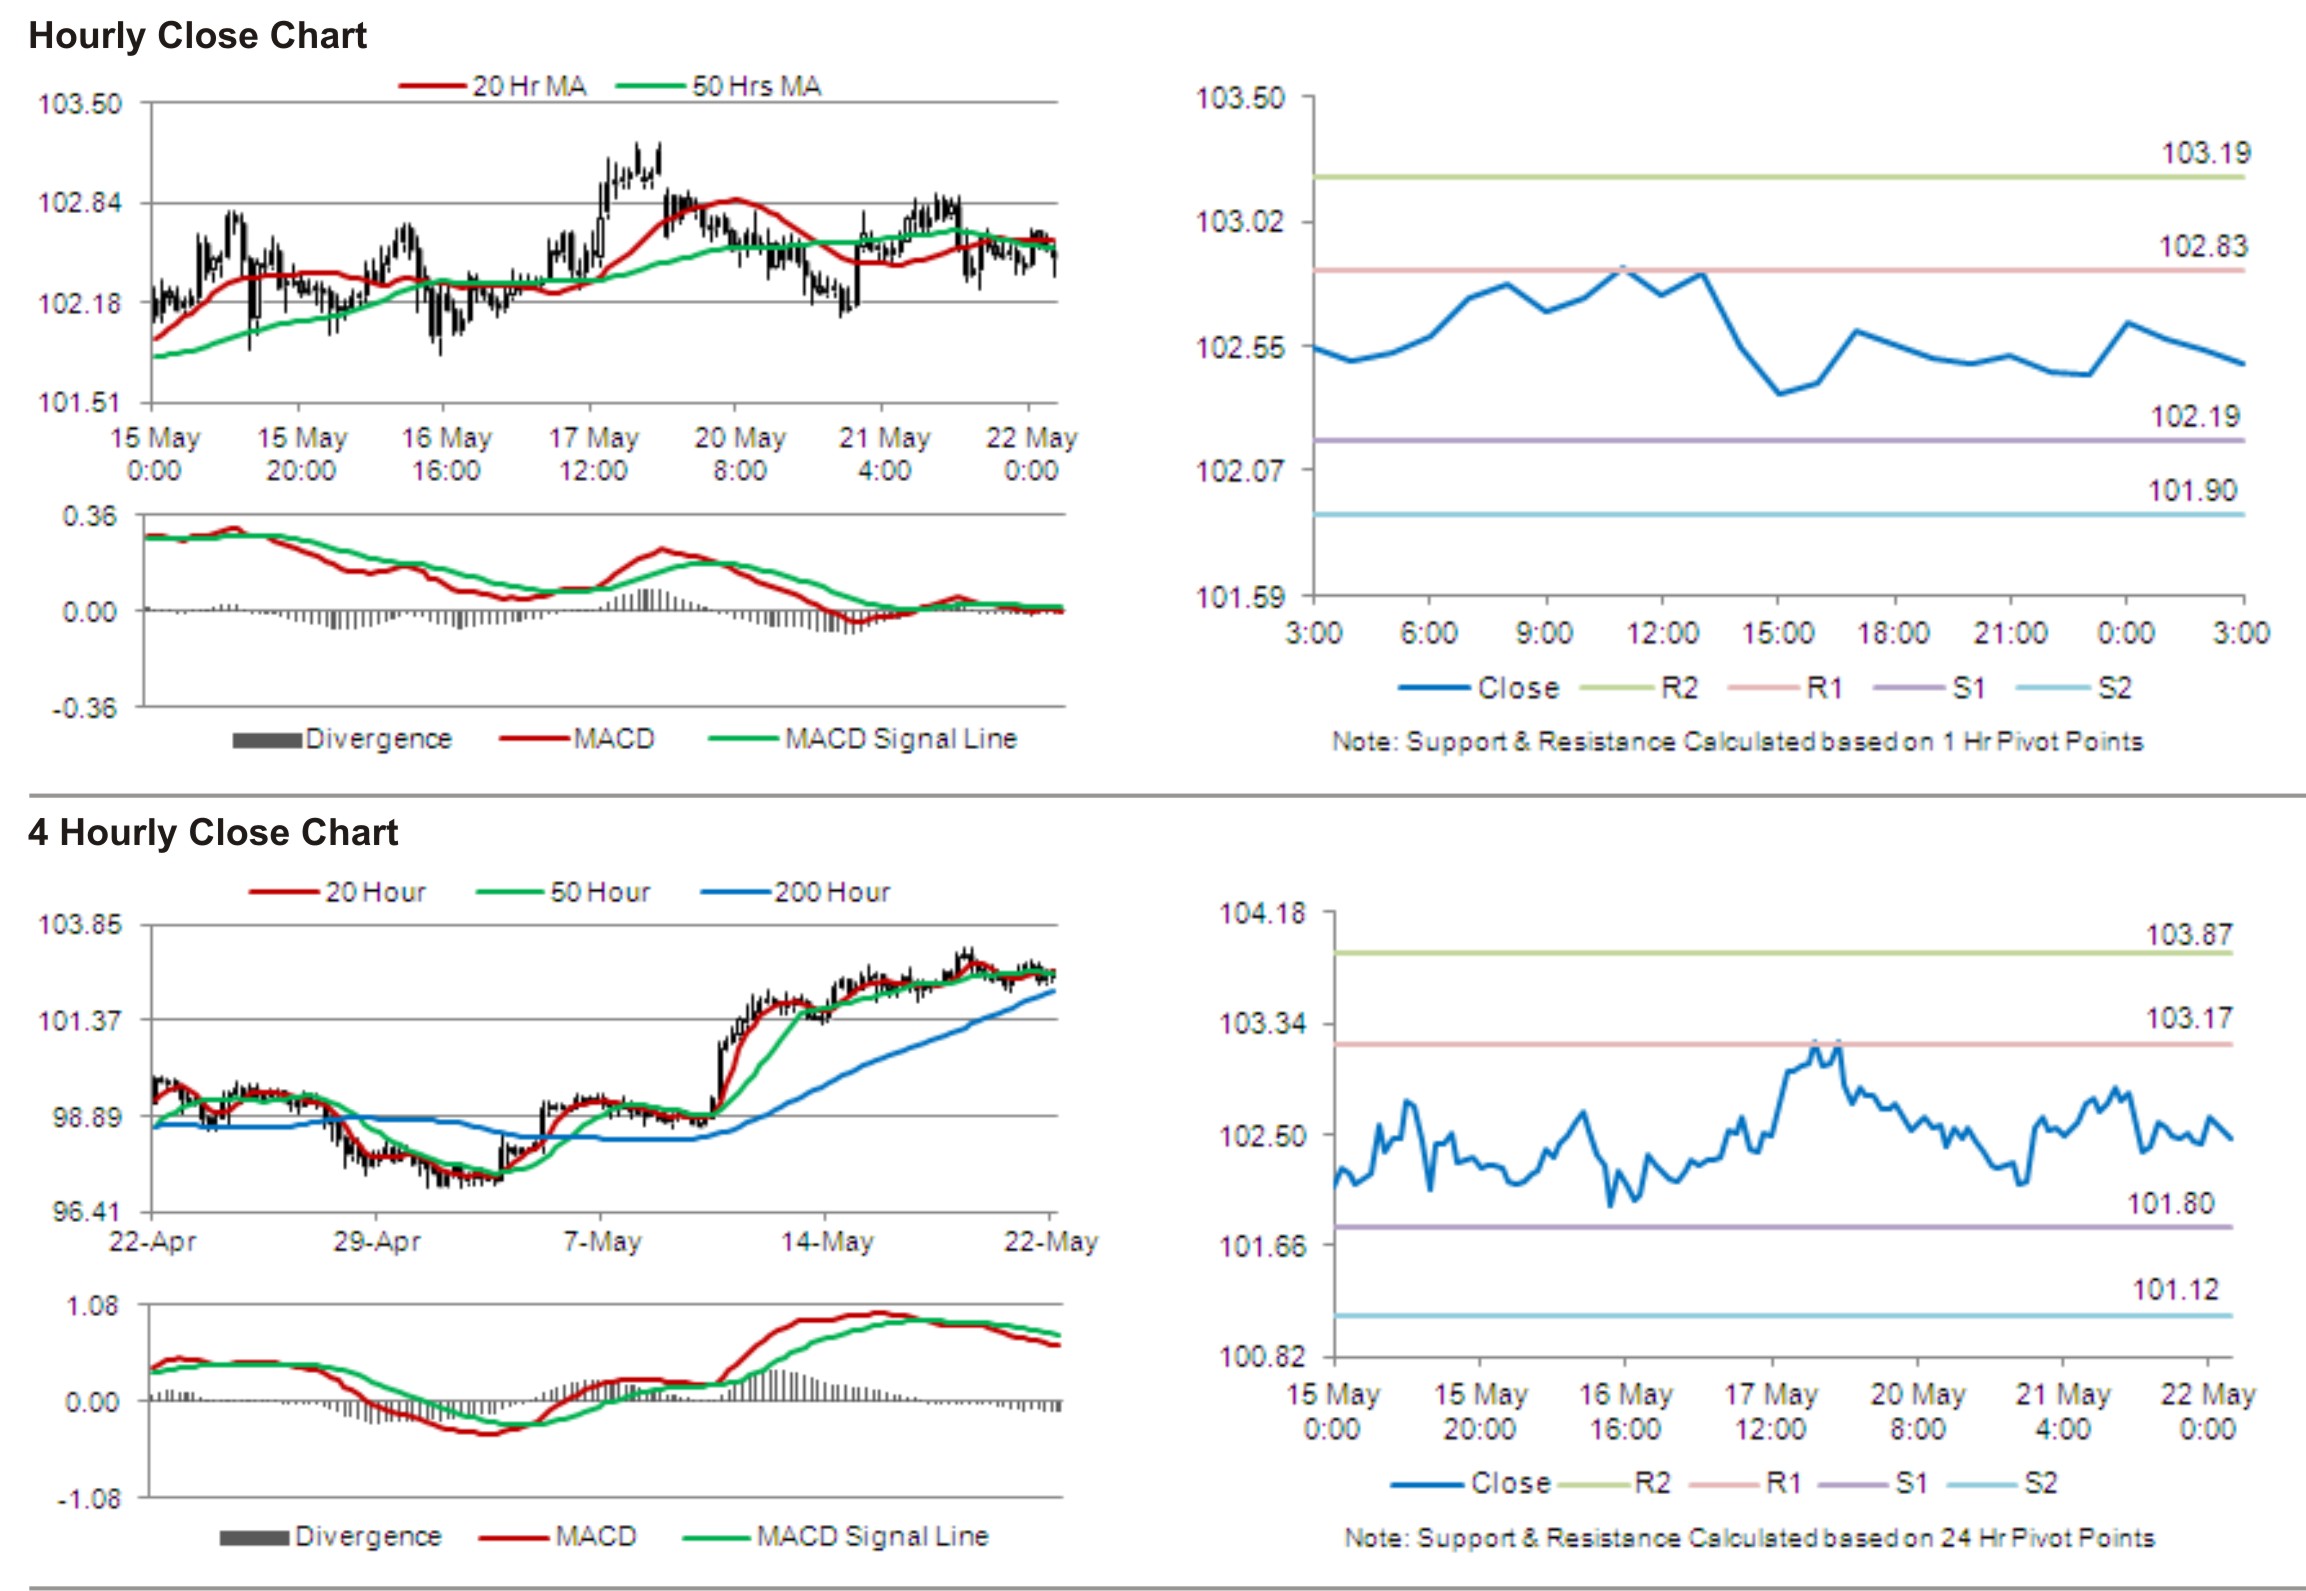Click "MACD Signal Line" legend in 4 Hourly chart
This screenshot has height=1591, width=2306.
coord(872,1536)
